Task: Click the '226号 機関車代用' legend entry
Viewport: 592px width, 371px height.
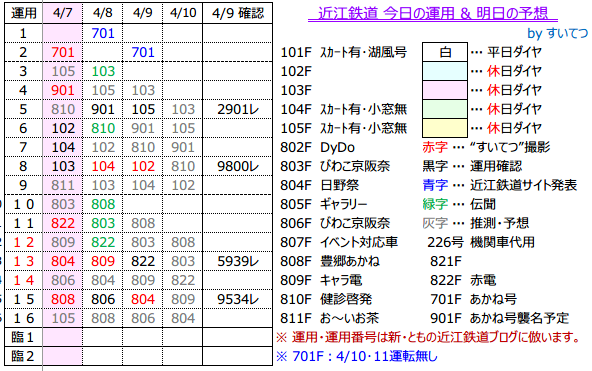Action: [481, 242]
